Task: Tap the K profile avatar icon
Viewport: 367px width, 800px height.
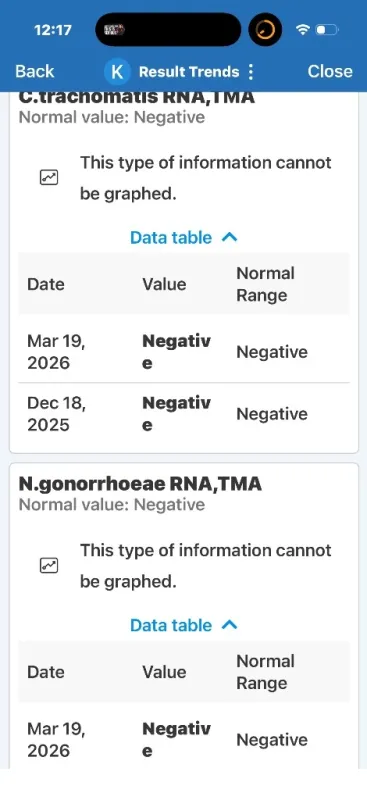Action: (x=117, y=72)
